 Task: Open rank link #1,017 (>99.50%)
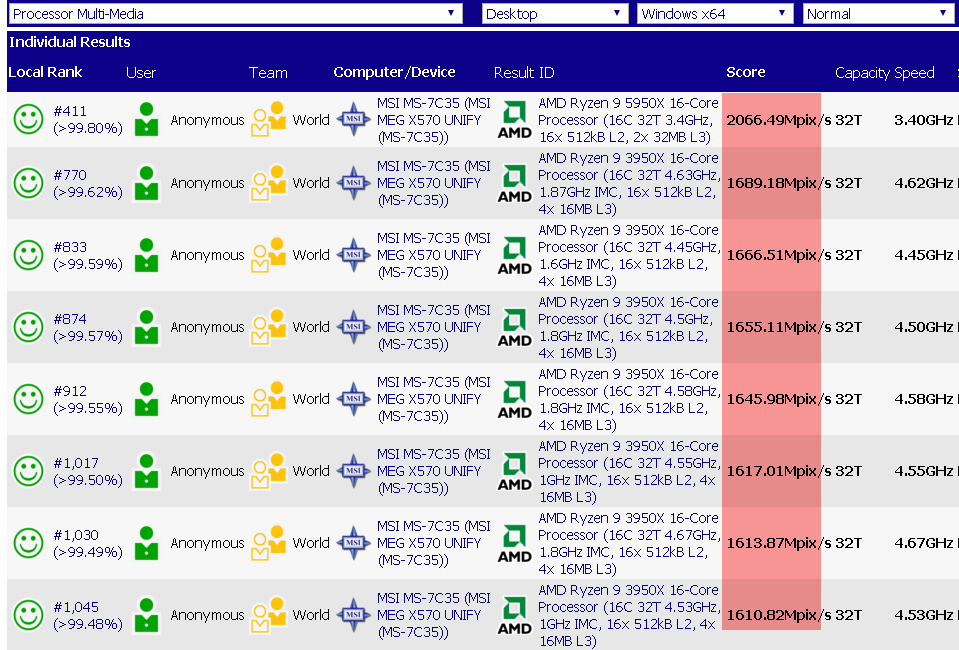click(87, 471)
